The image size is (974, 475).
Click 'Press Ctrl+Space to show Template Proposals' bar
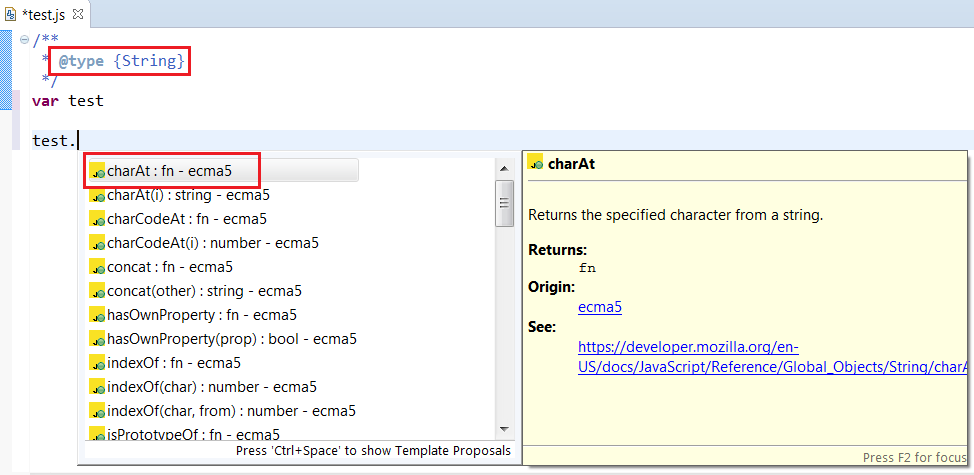[373, 451]
